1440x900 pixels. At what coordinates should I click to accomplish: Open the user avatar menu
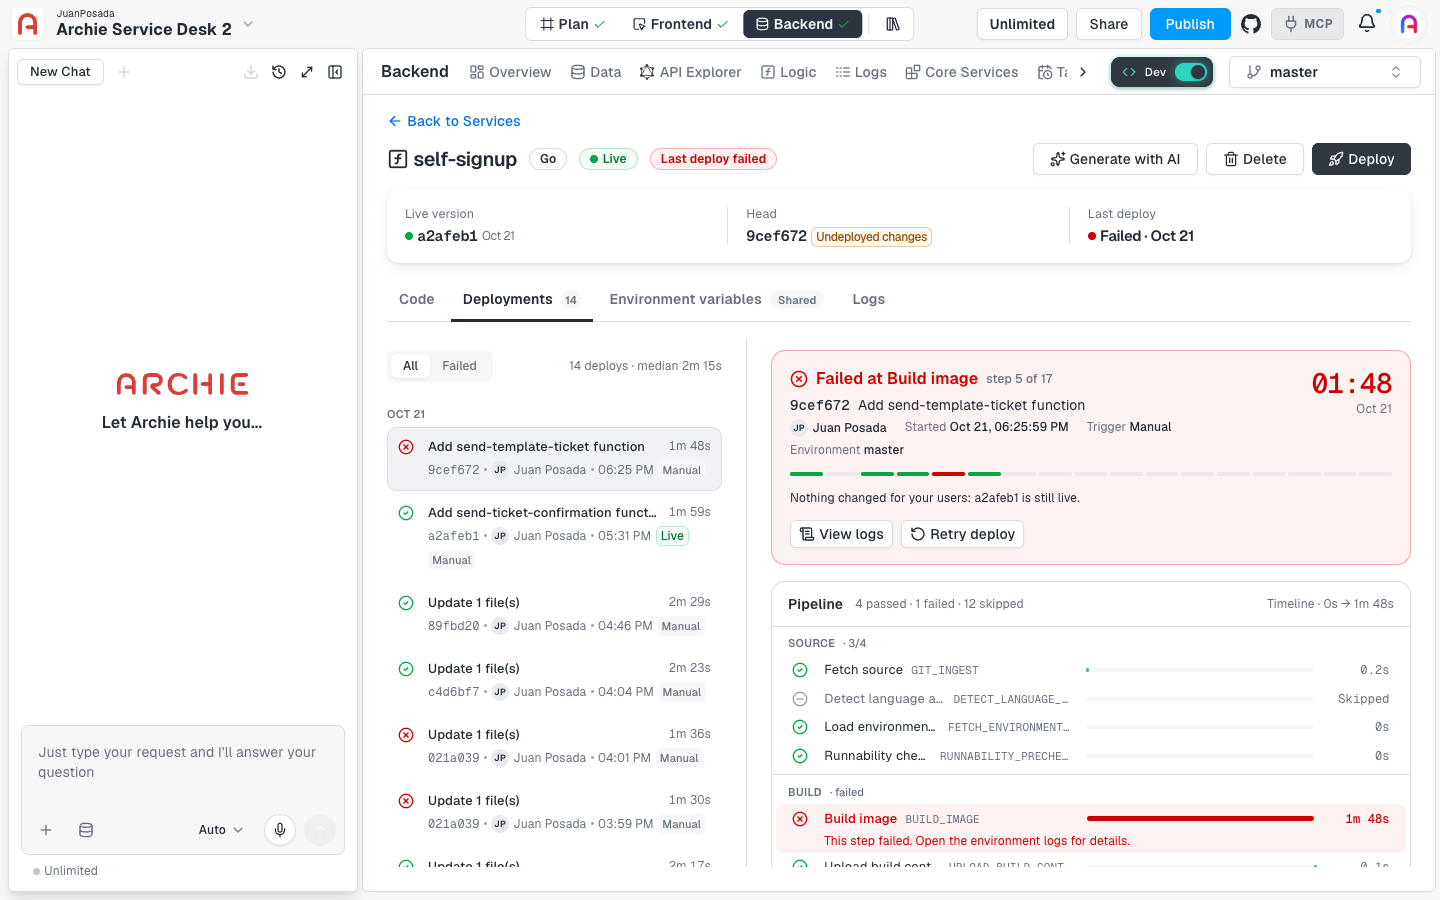1409,24
